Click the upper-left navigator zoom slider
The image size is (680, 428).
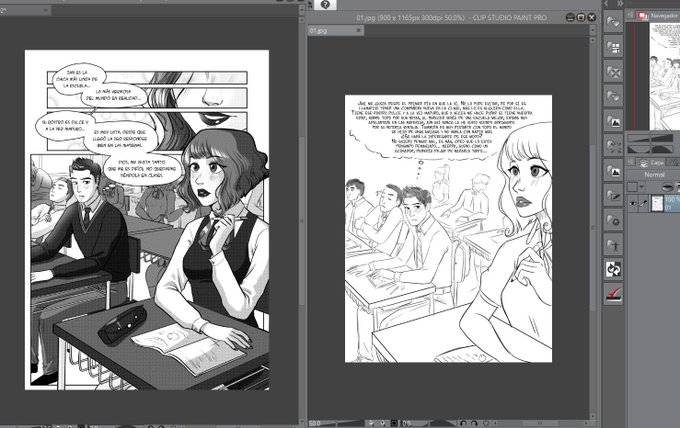point(638,138)
